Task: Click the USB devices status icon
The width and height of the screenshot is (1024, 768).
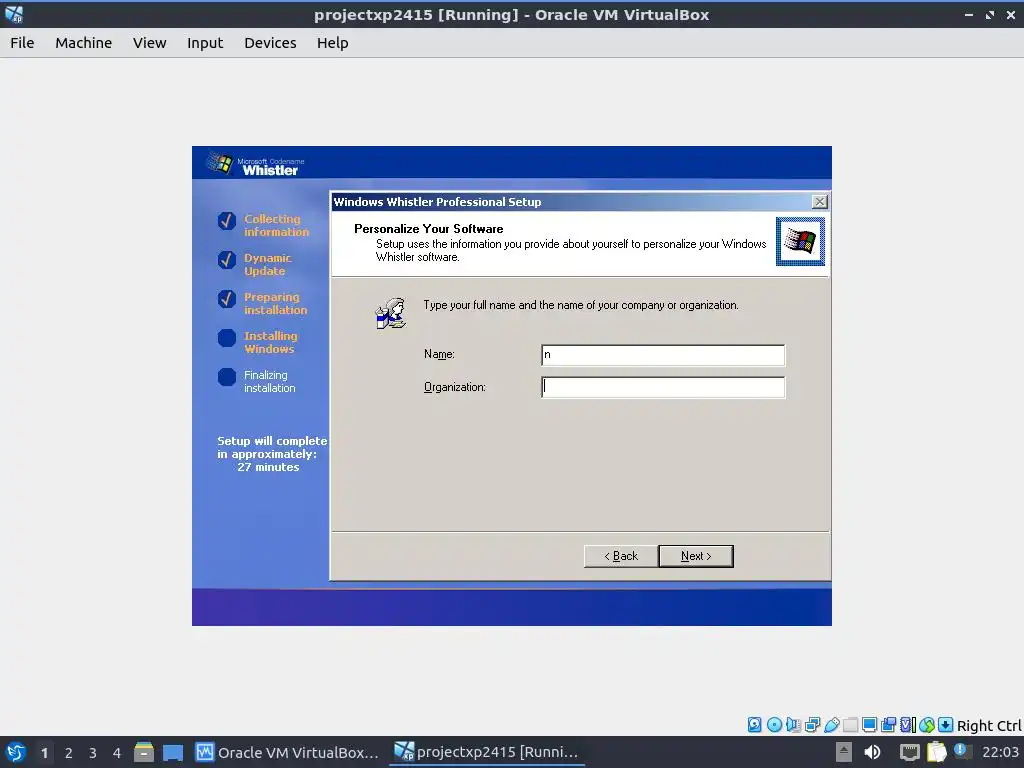Action: [831, 724]
